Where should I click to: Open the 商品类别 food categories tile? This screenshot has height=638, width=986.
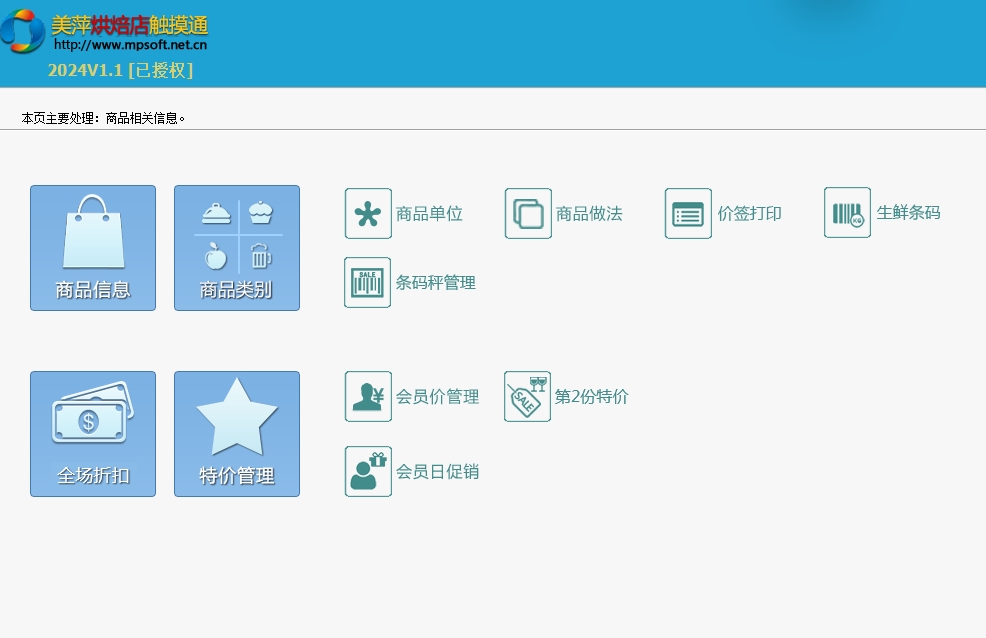click(237, 248)
